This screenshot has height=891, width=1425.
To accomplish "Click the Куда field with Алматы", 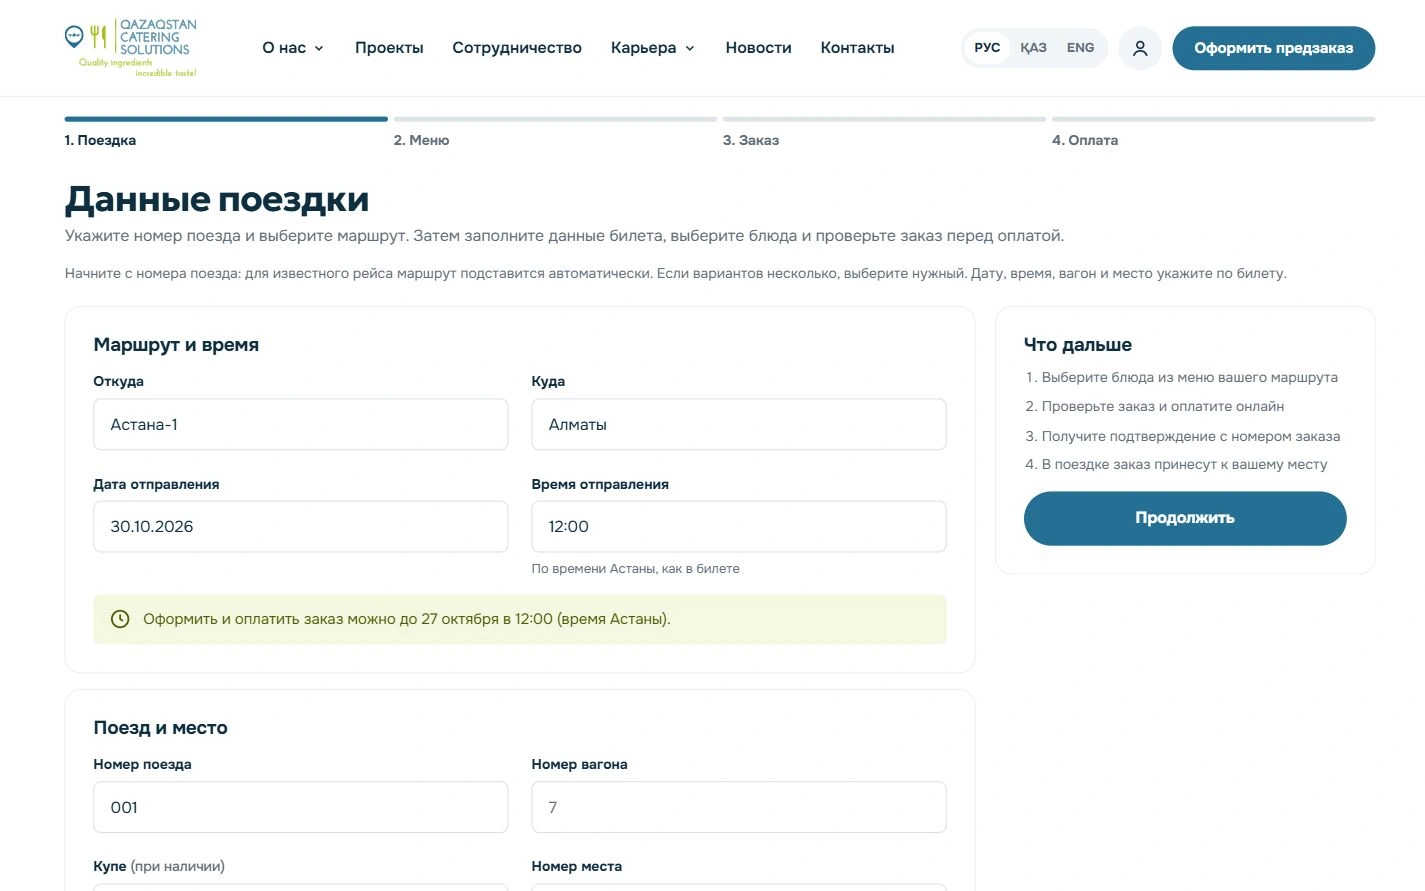I will click(739, 424).
